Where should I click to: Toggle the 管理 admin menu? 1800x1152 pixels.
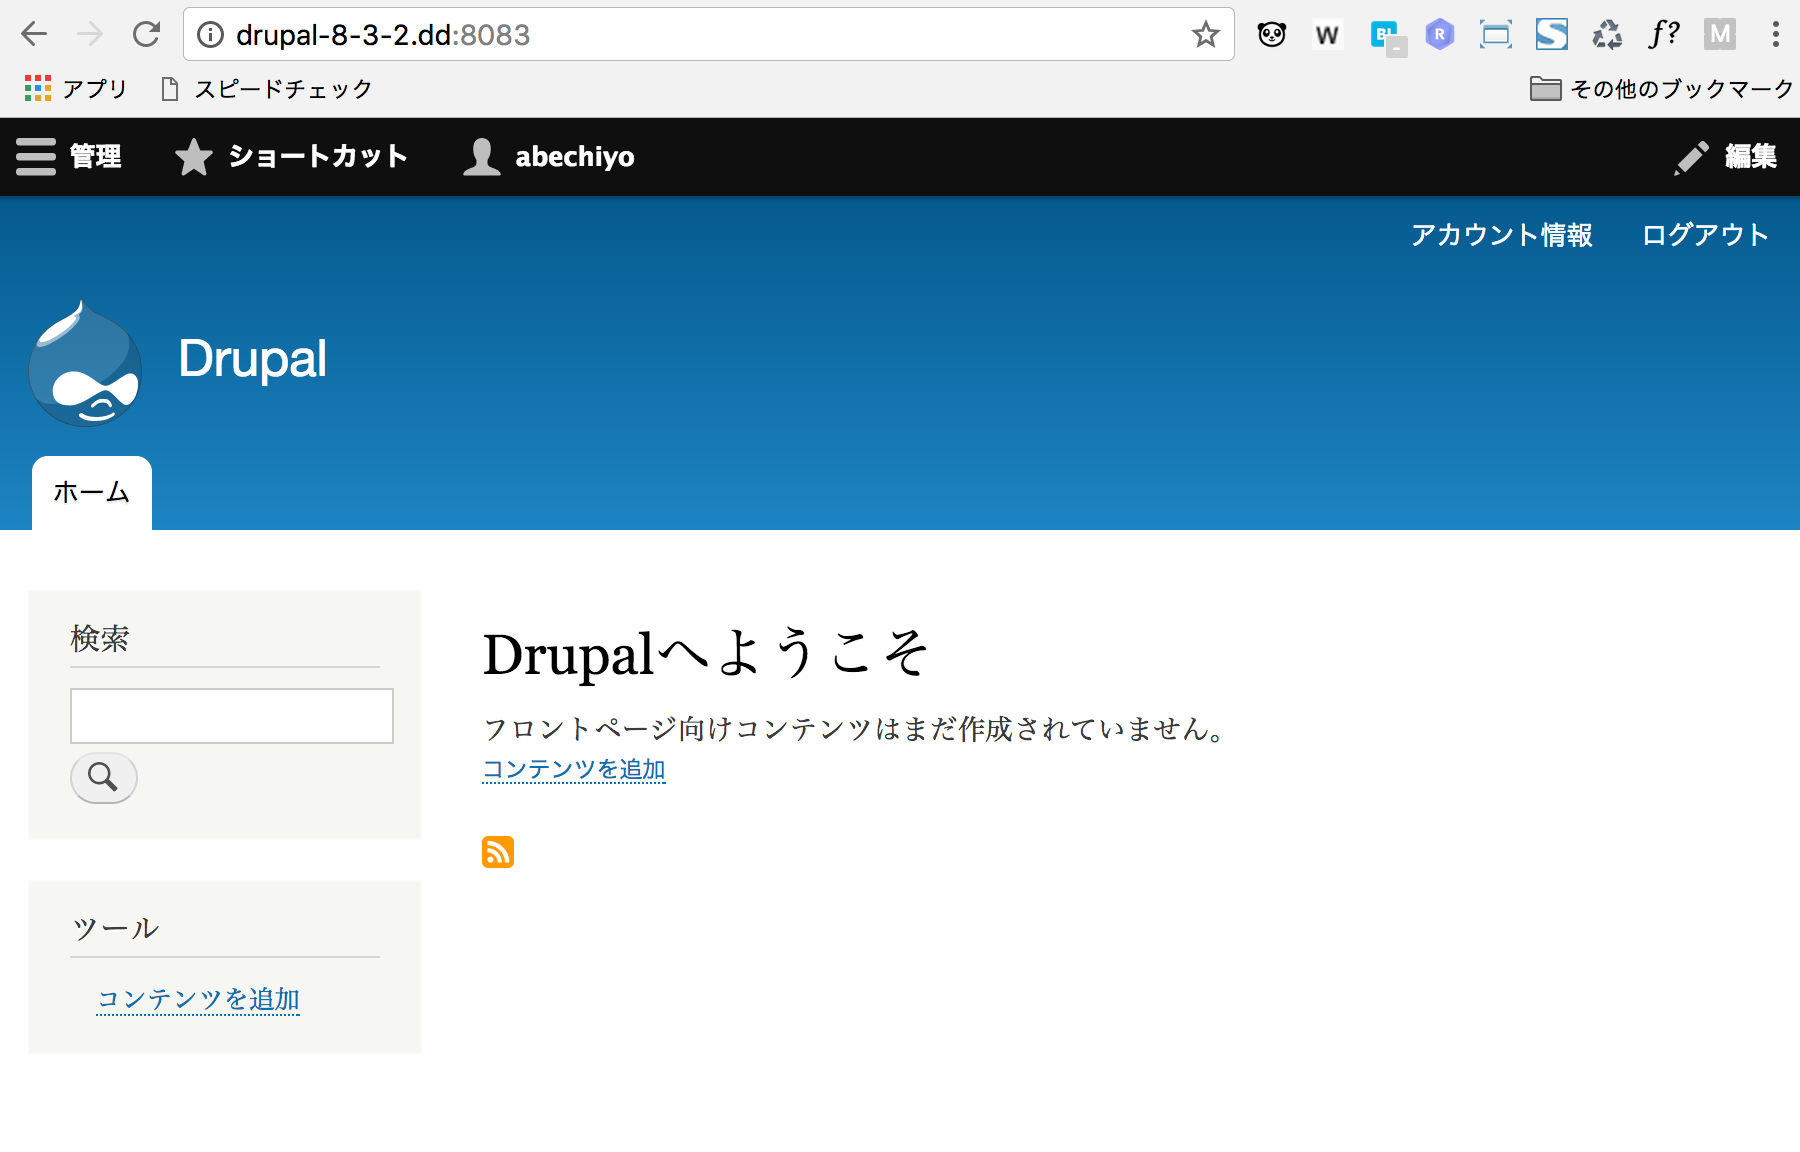69,157
